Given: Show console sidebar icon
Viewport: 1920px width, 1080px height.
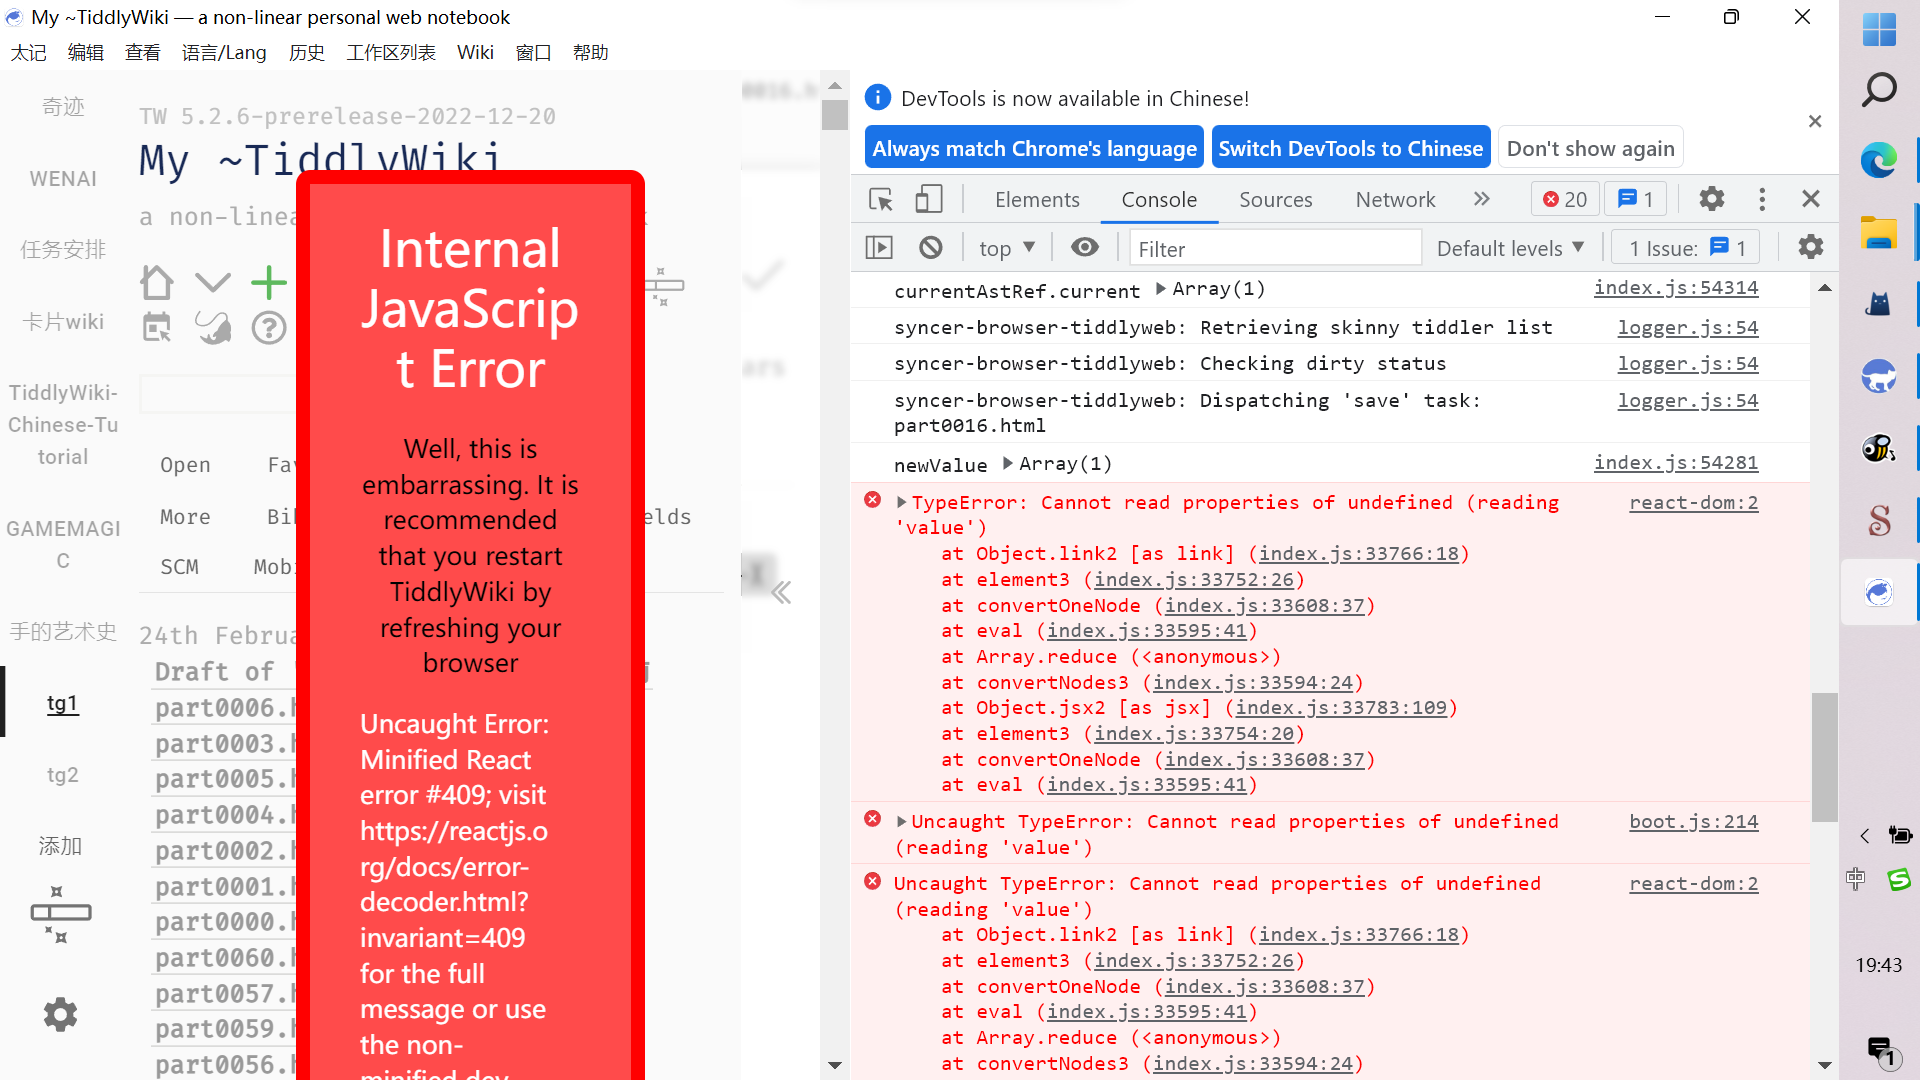Looking at the screenshot, I should point(879,247).
